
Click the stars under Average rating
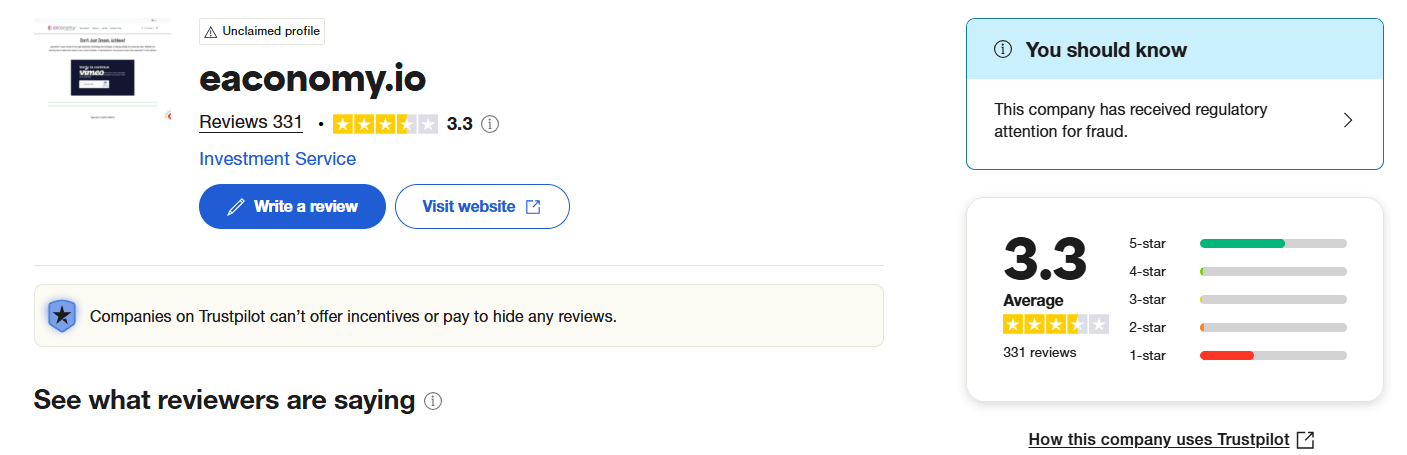(x=1056, y=324)
